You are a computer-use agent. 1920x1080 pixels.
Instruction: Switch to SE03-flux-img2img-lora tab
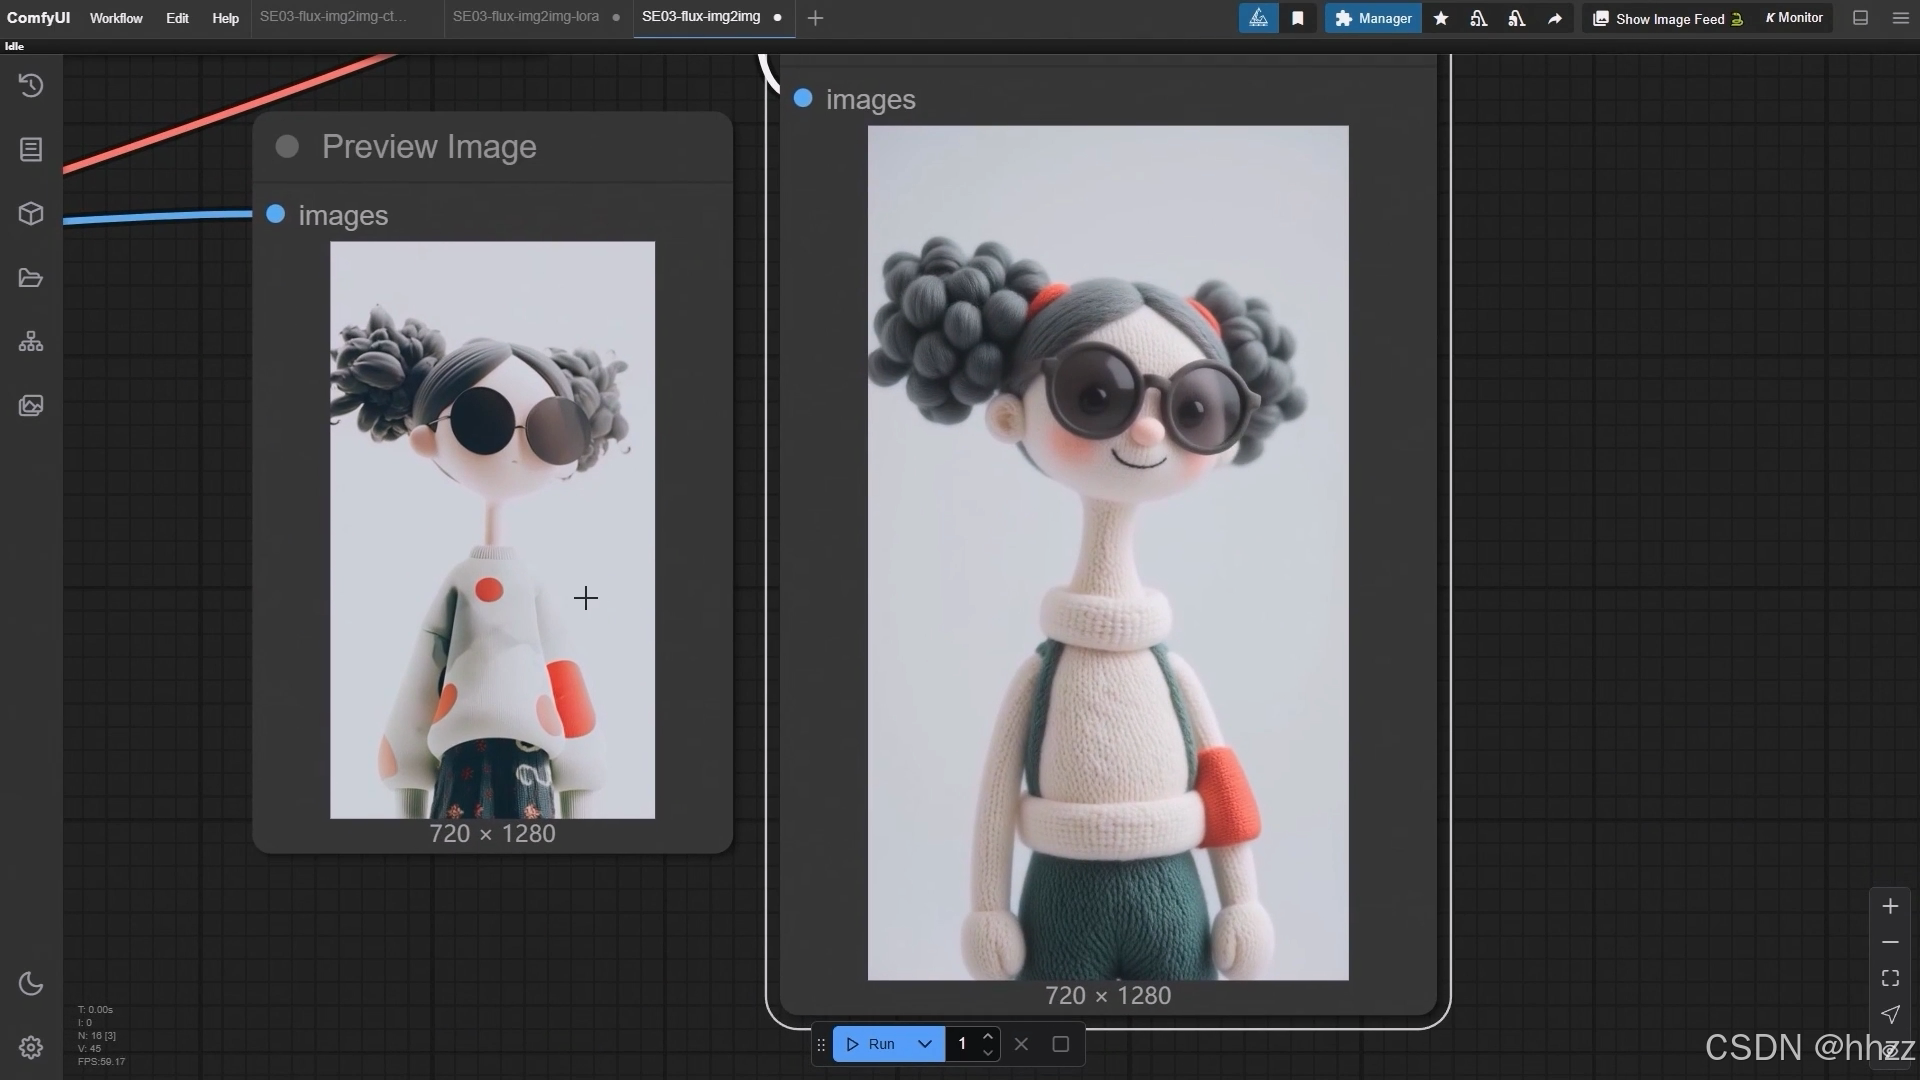[x=526, y=17]
